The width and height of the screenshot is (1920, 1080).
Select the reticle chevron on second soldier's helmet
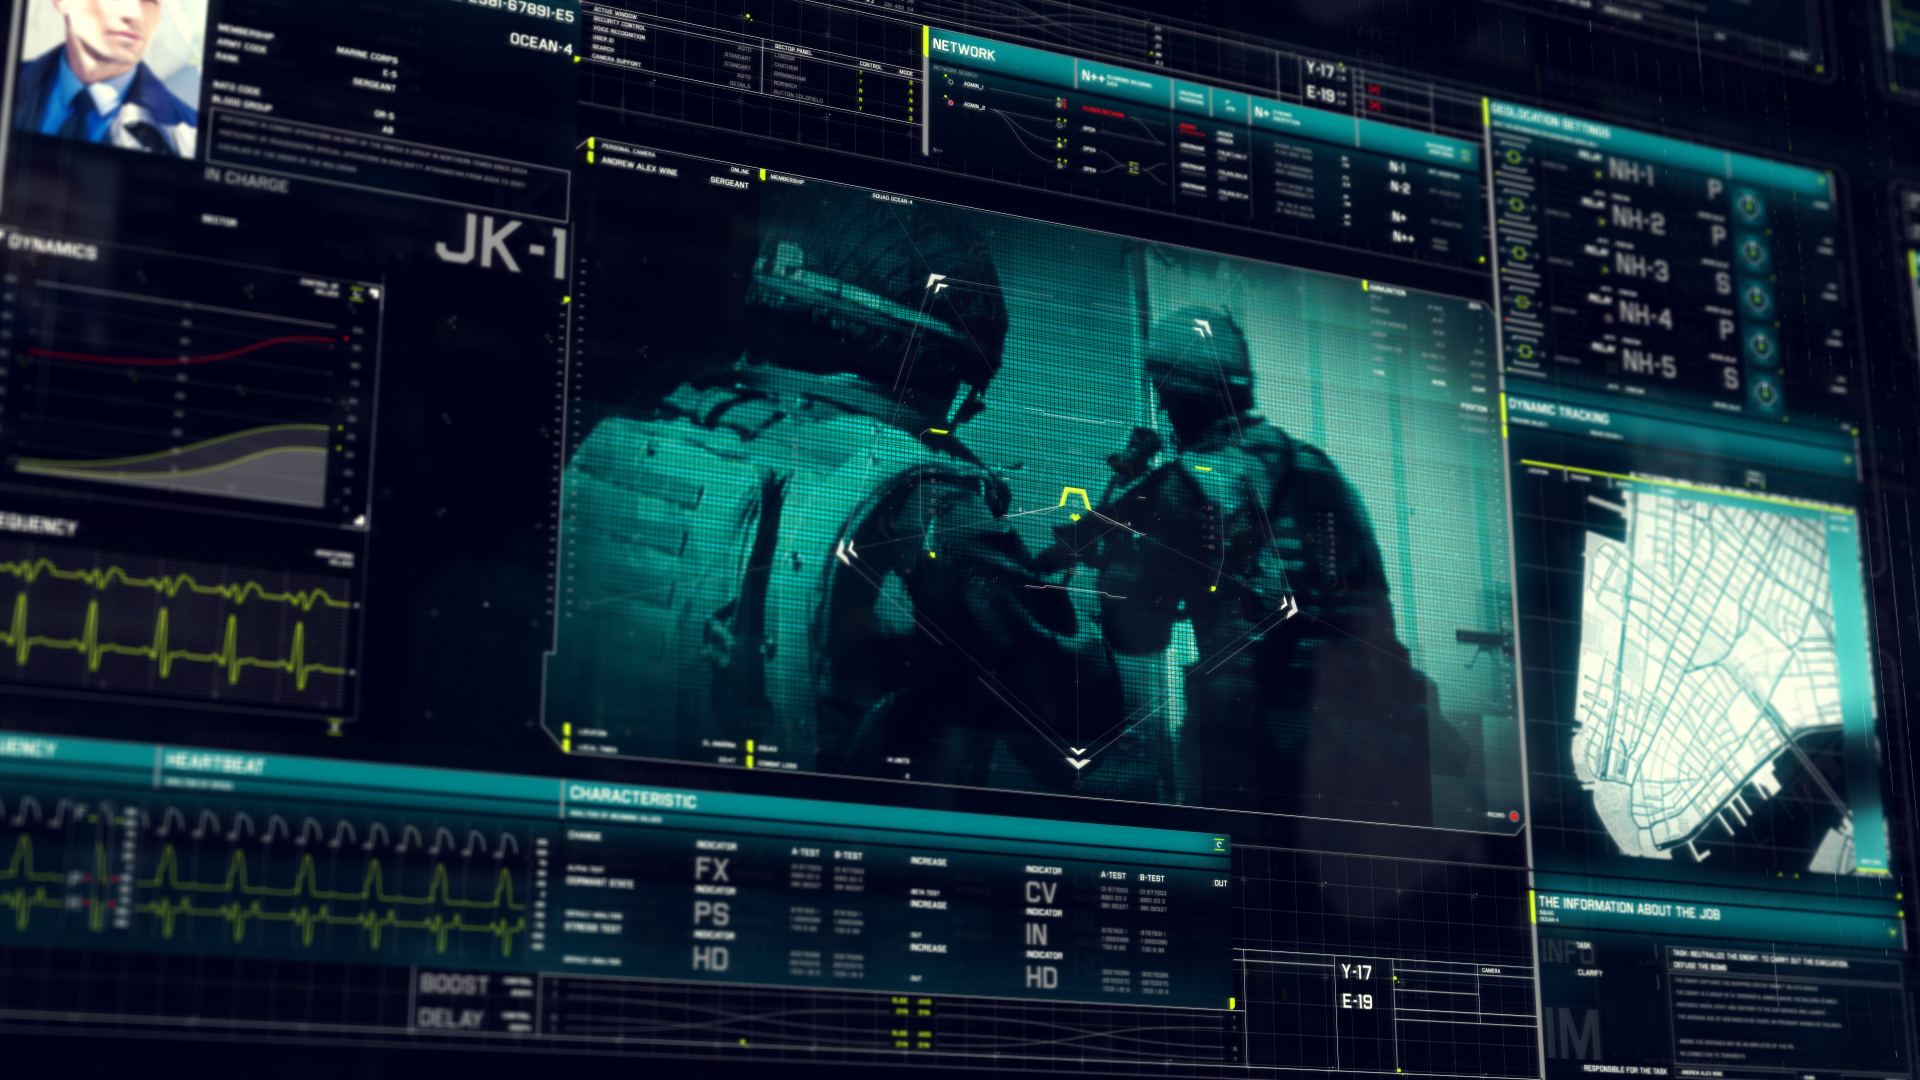tap(1202, 328)
